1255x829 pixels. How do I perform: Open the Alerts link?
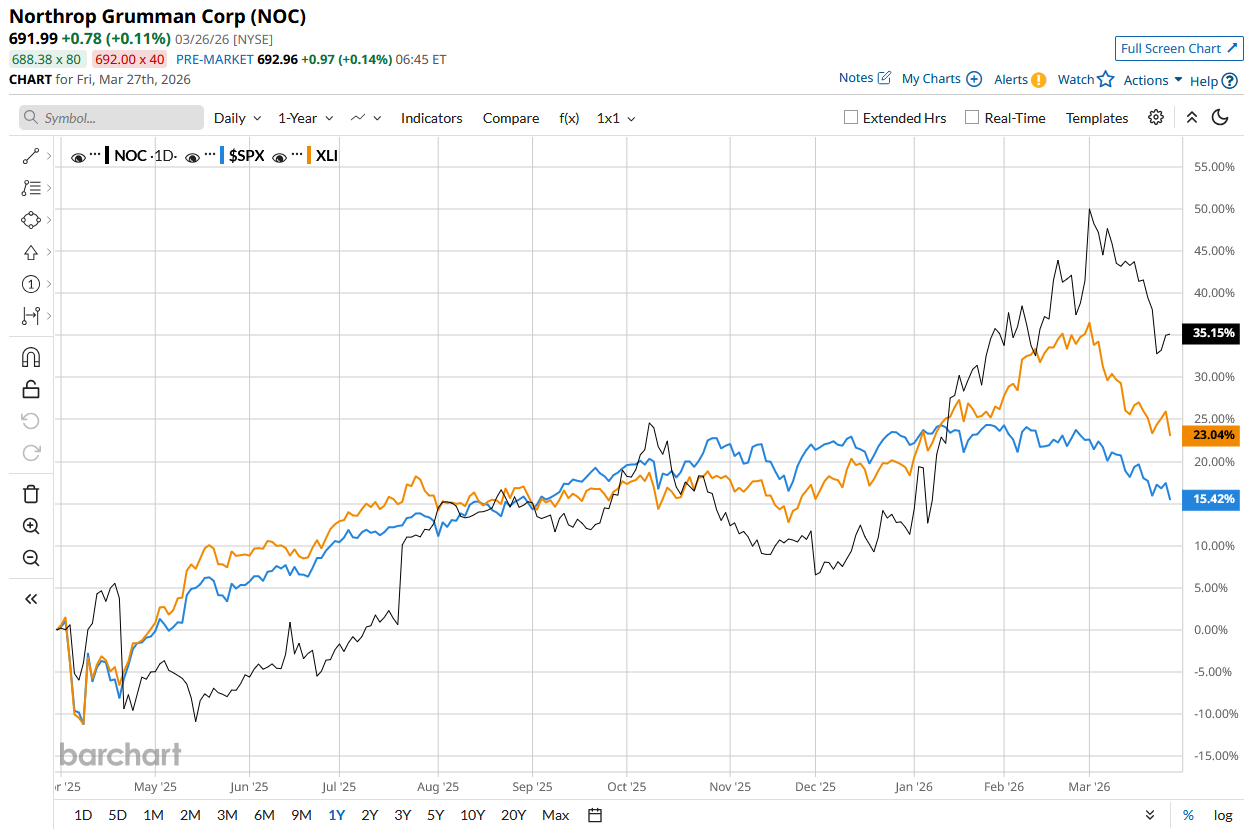[1011, 79]
